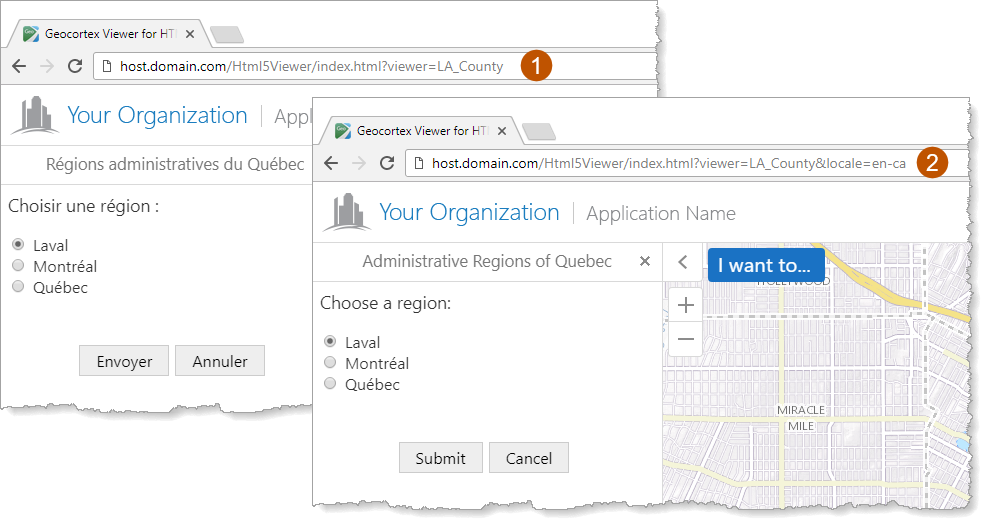Reload the page in back browser window

pos(74,66)
